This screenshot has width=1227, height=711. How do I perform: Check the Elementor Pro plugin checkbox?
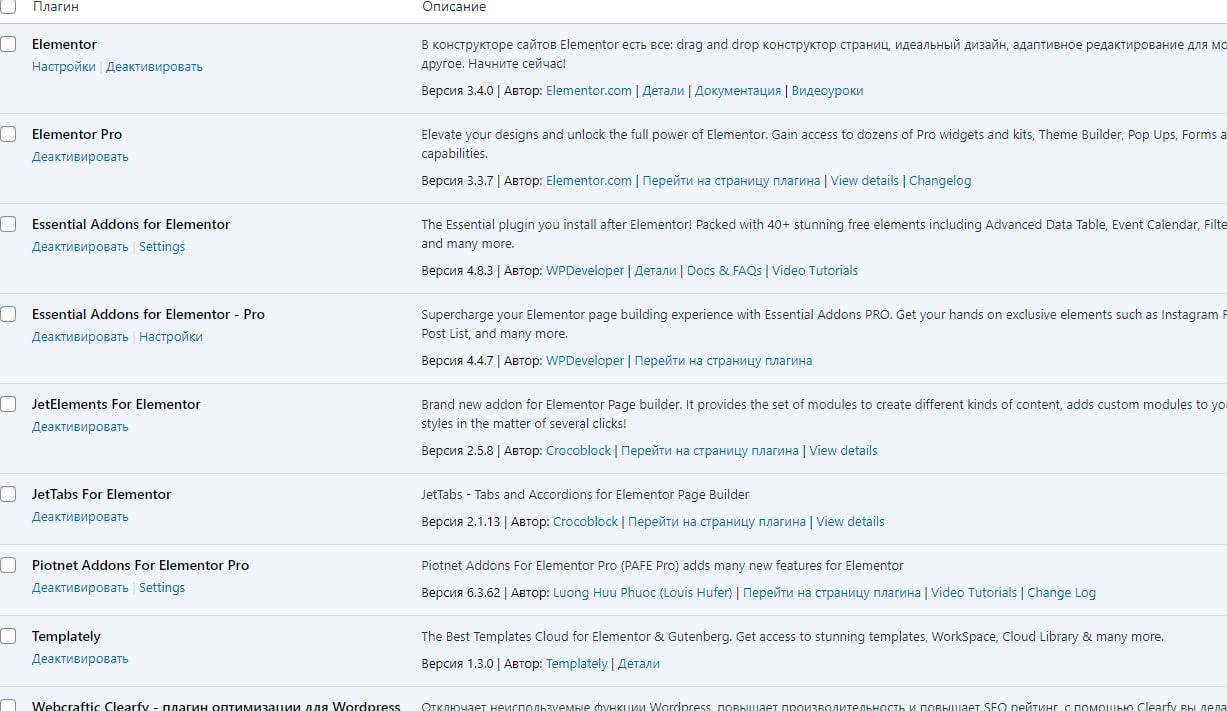pyautogui.click(x=8, y=134)
